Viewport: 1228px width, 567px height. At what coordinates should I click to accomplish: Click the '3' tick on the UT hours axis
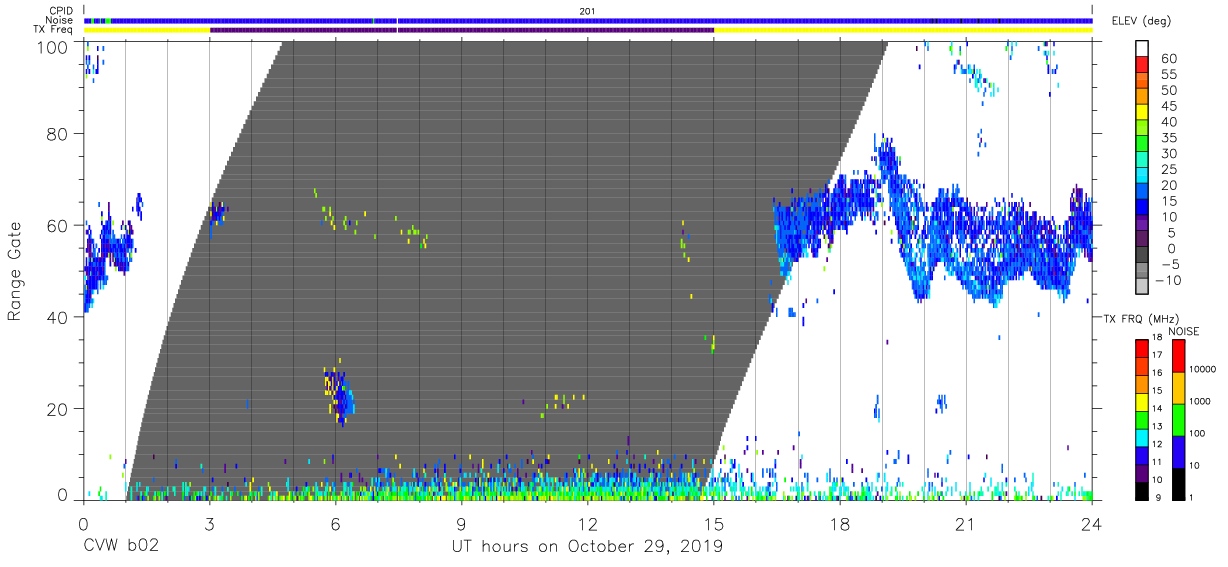(x=209, y=524)
